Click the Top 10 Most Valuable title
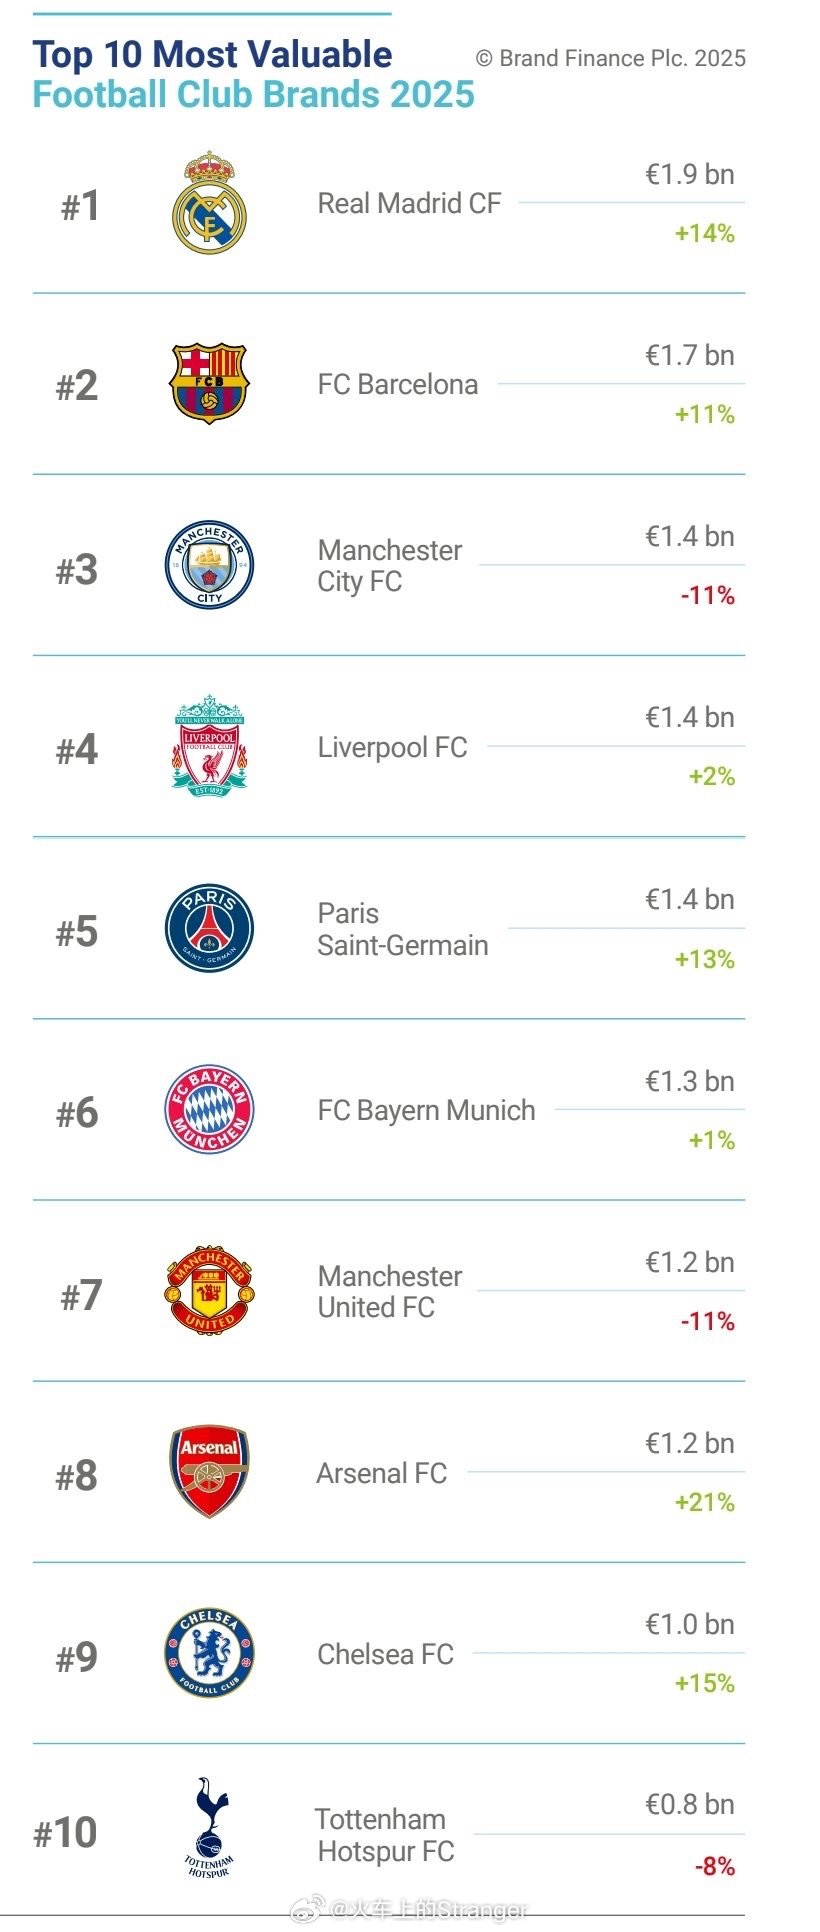This screenshot has width=820, height=1932. [x=212, y=55]
